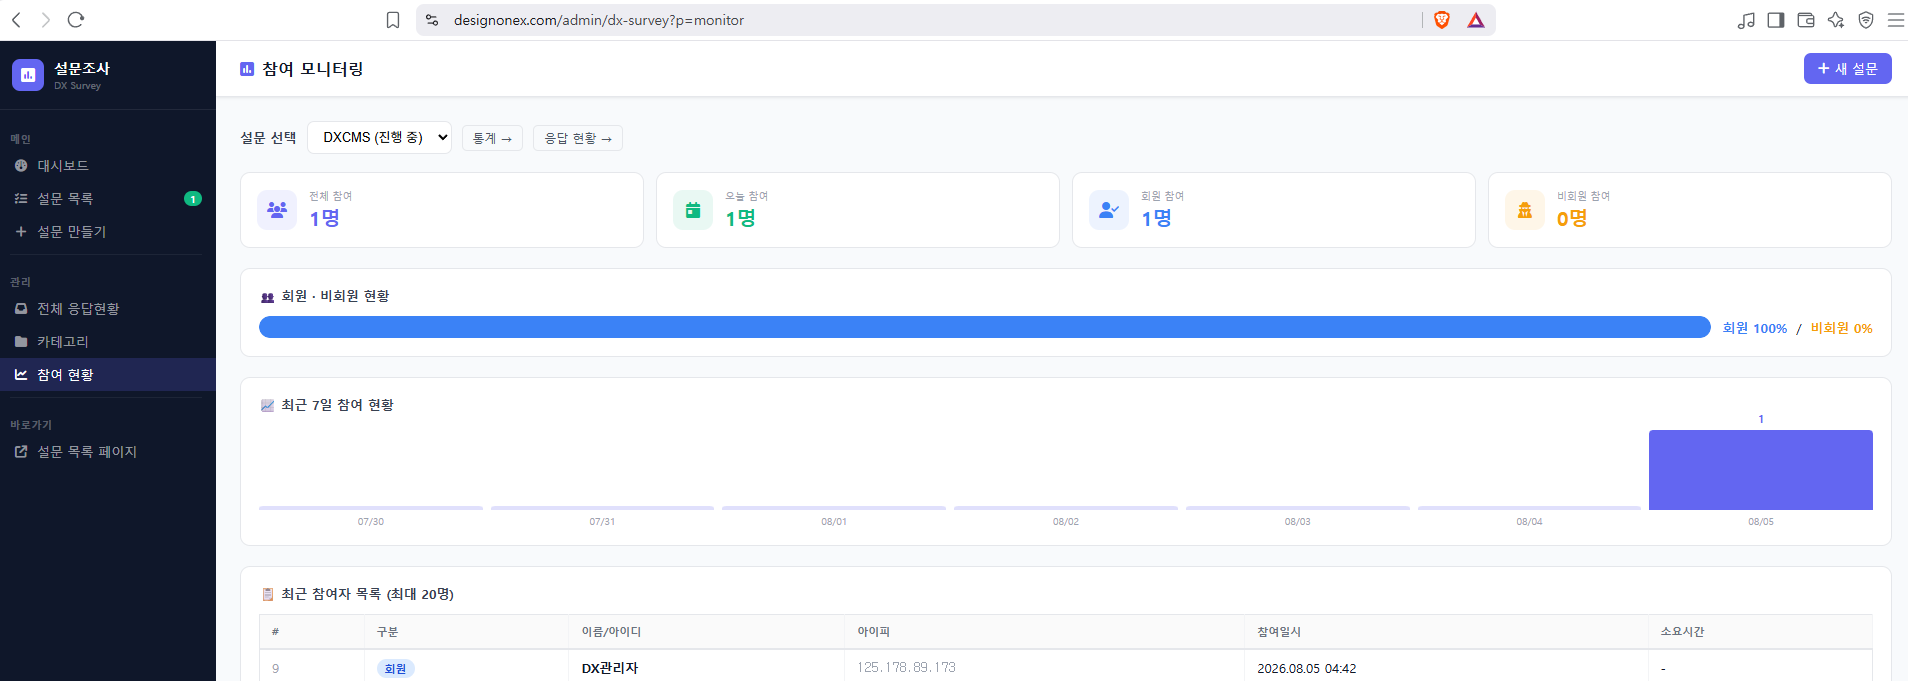This screenshot has width=1908, height=681.
Task: Click the green badge on 설문 목록
Action: pyautogui.click(x=193, y=199)
